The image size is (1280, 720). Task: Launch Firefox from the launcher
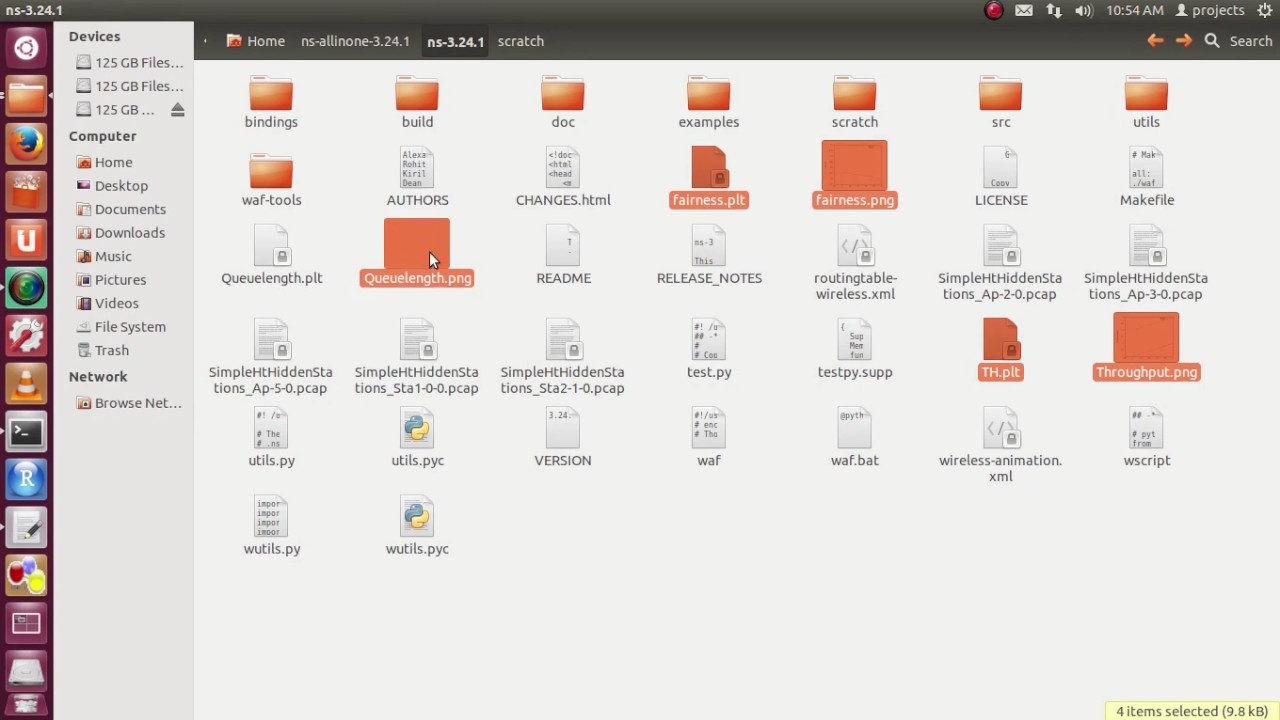[x=26, y=144]
